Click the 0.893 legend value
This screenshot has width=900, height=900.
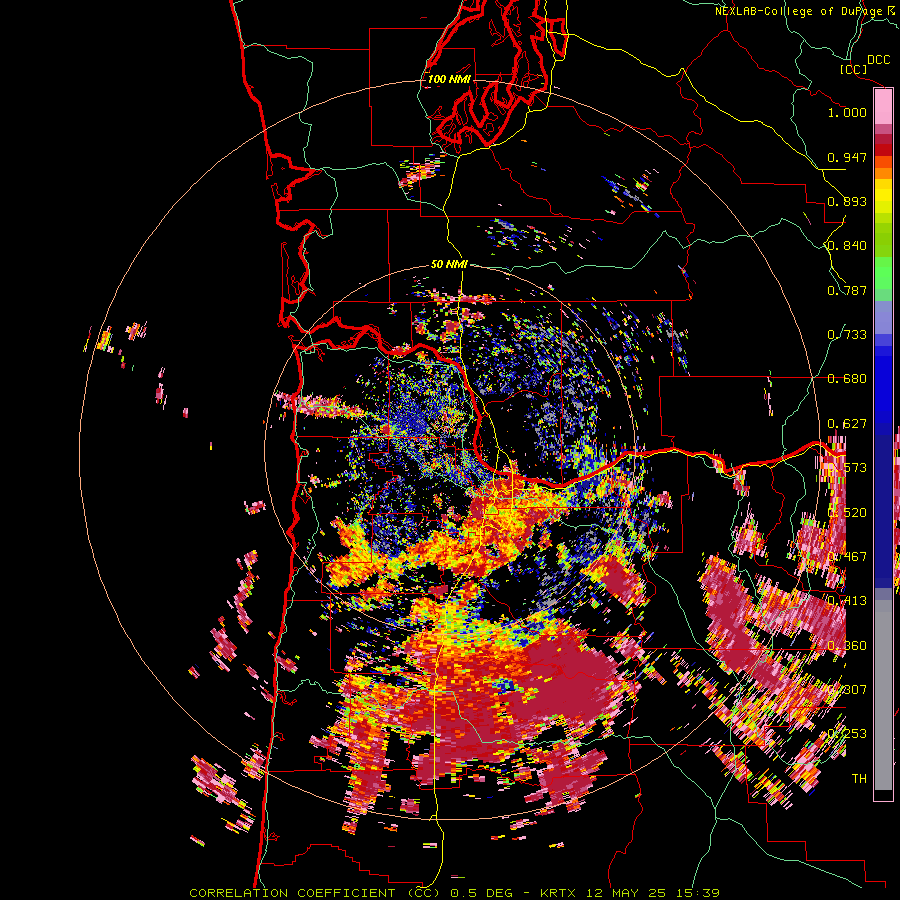(x=847, y=201)
